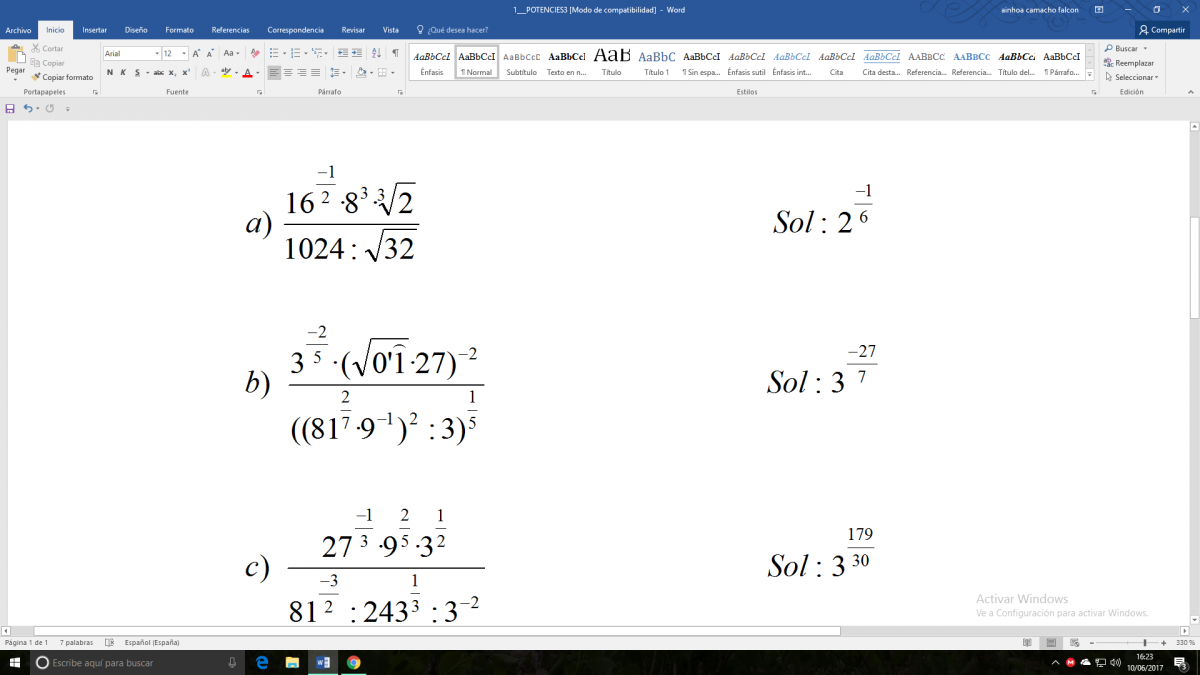Click the save icon in quick access toolbar
The width and height of the screenshot is (1200, 675).
(x=10, y=108)
